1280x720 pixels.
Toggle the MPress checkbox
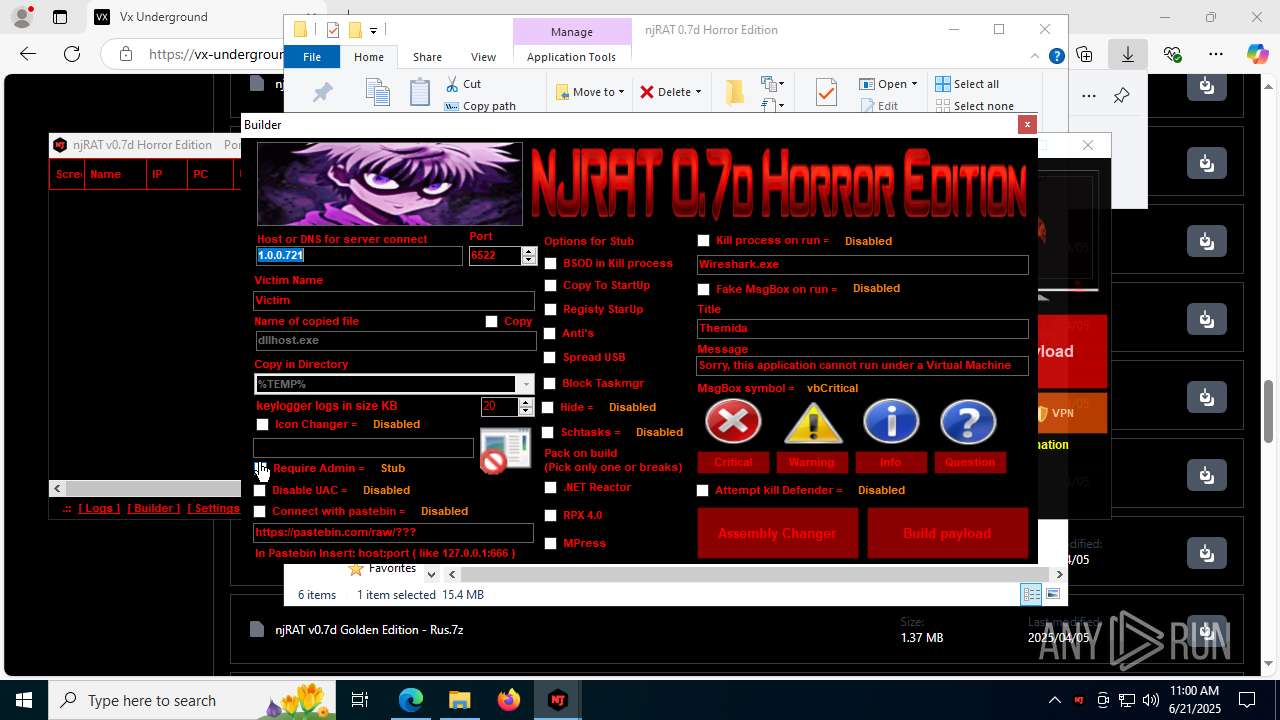(550, 544)
